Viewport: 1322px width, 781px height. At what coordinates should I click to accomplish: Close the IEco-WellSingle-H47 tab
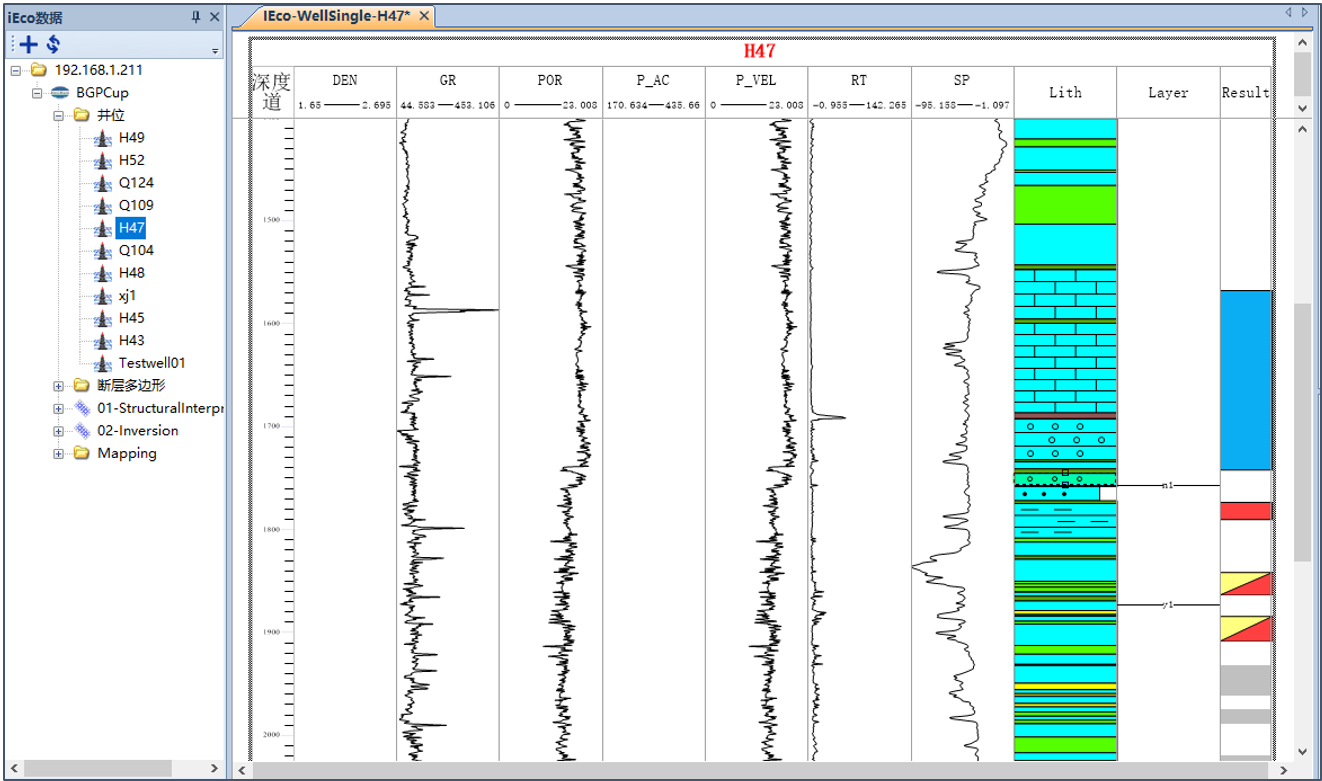point(424,16)
